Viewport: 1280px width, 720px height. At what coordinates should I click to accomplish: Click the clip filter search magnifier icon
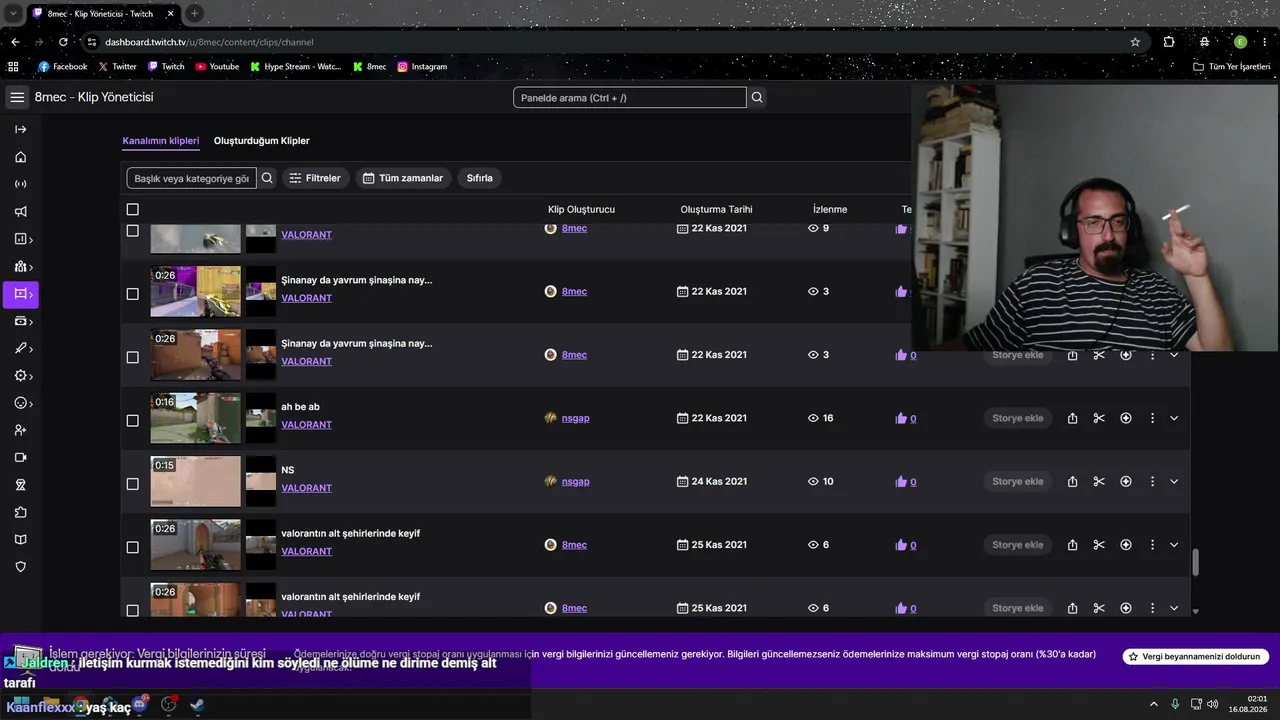click(x=267, y=178)
